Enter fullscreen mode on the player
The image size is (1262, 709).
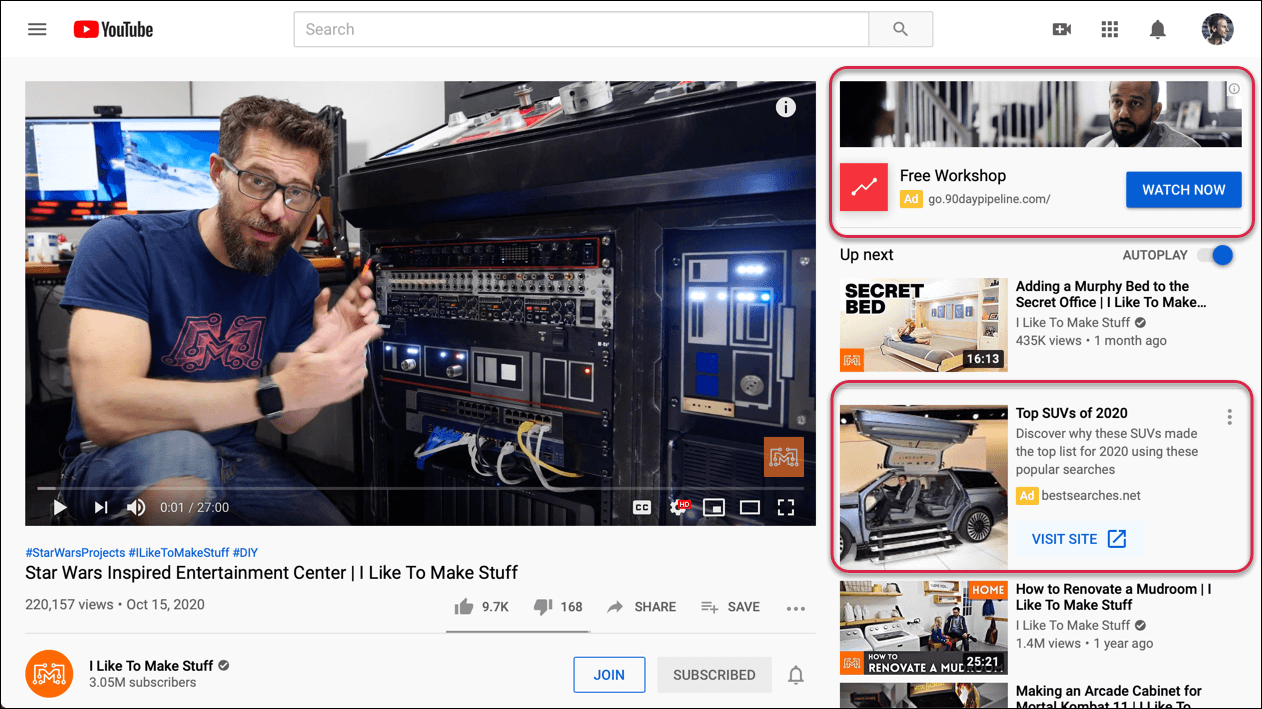(786, 507)
